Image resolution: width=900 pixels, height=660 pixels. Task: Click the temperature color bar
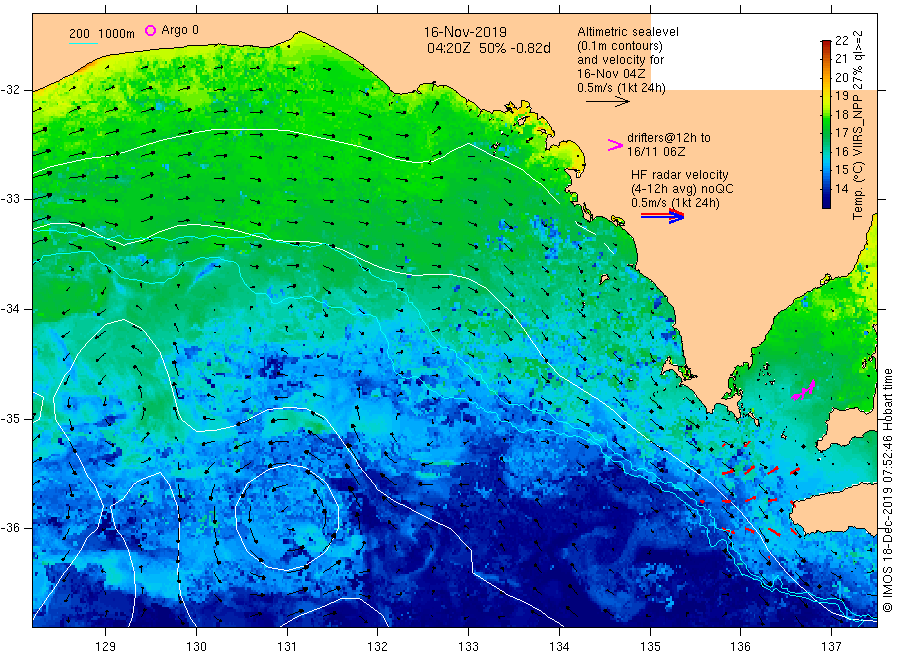click(x=826, y=124)
